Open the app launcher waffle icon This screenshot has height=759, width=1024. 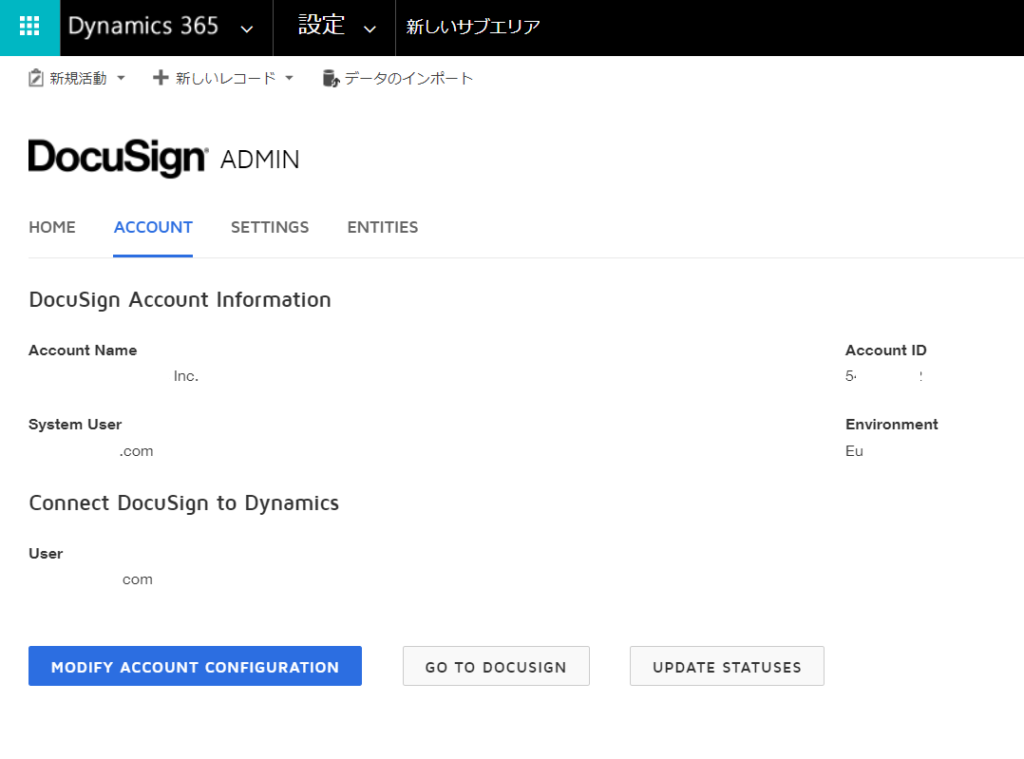29,26
